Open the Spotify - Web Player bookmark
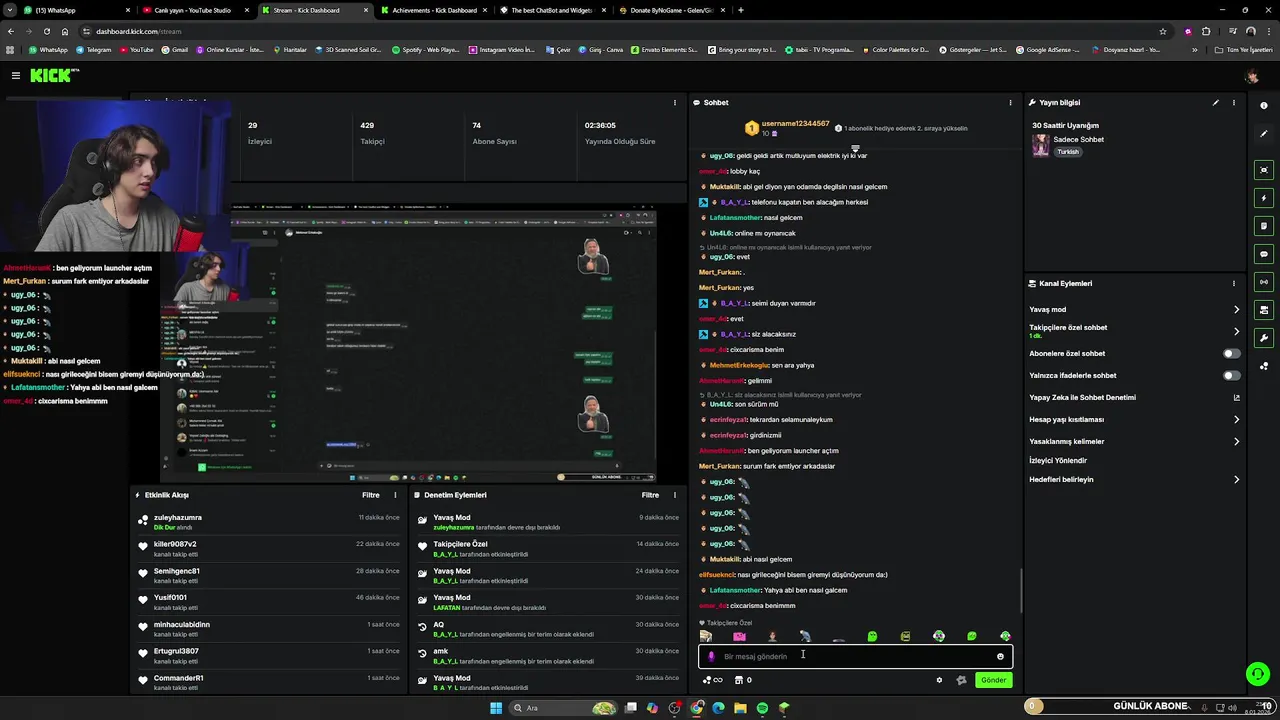This screenshot has width=1280, height=720. point(426,49)
